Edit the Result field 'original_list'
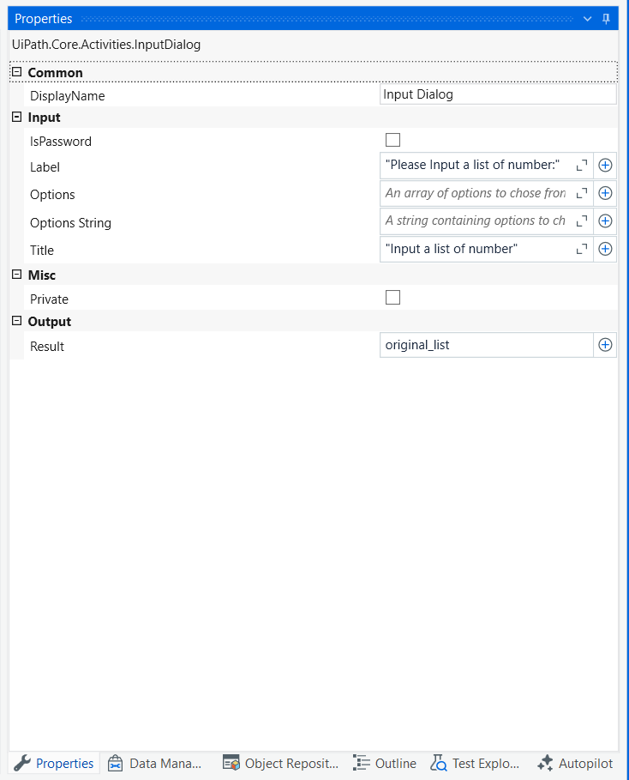This screenshot has width=629, height=780. (487, 345)
